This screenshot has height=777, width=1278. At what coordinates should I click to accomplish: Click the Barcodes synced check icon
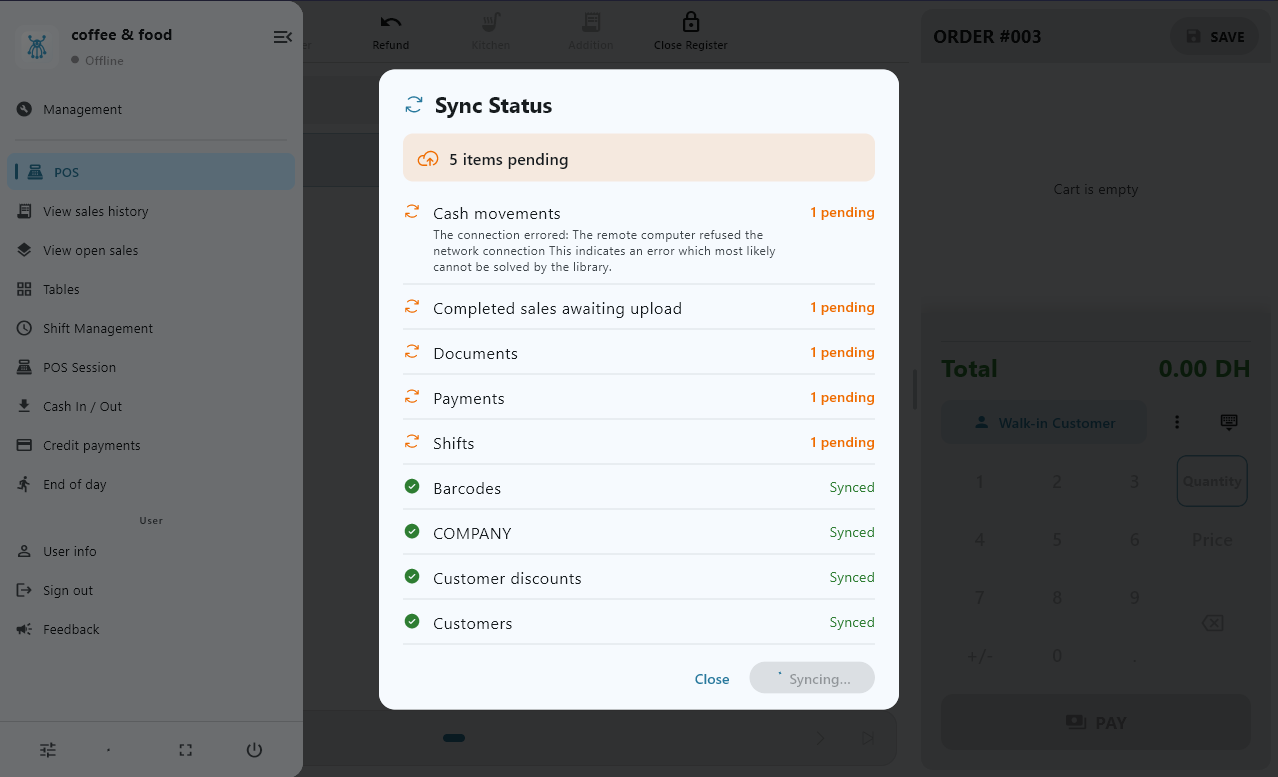pos(412,487)
